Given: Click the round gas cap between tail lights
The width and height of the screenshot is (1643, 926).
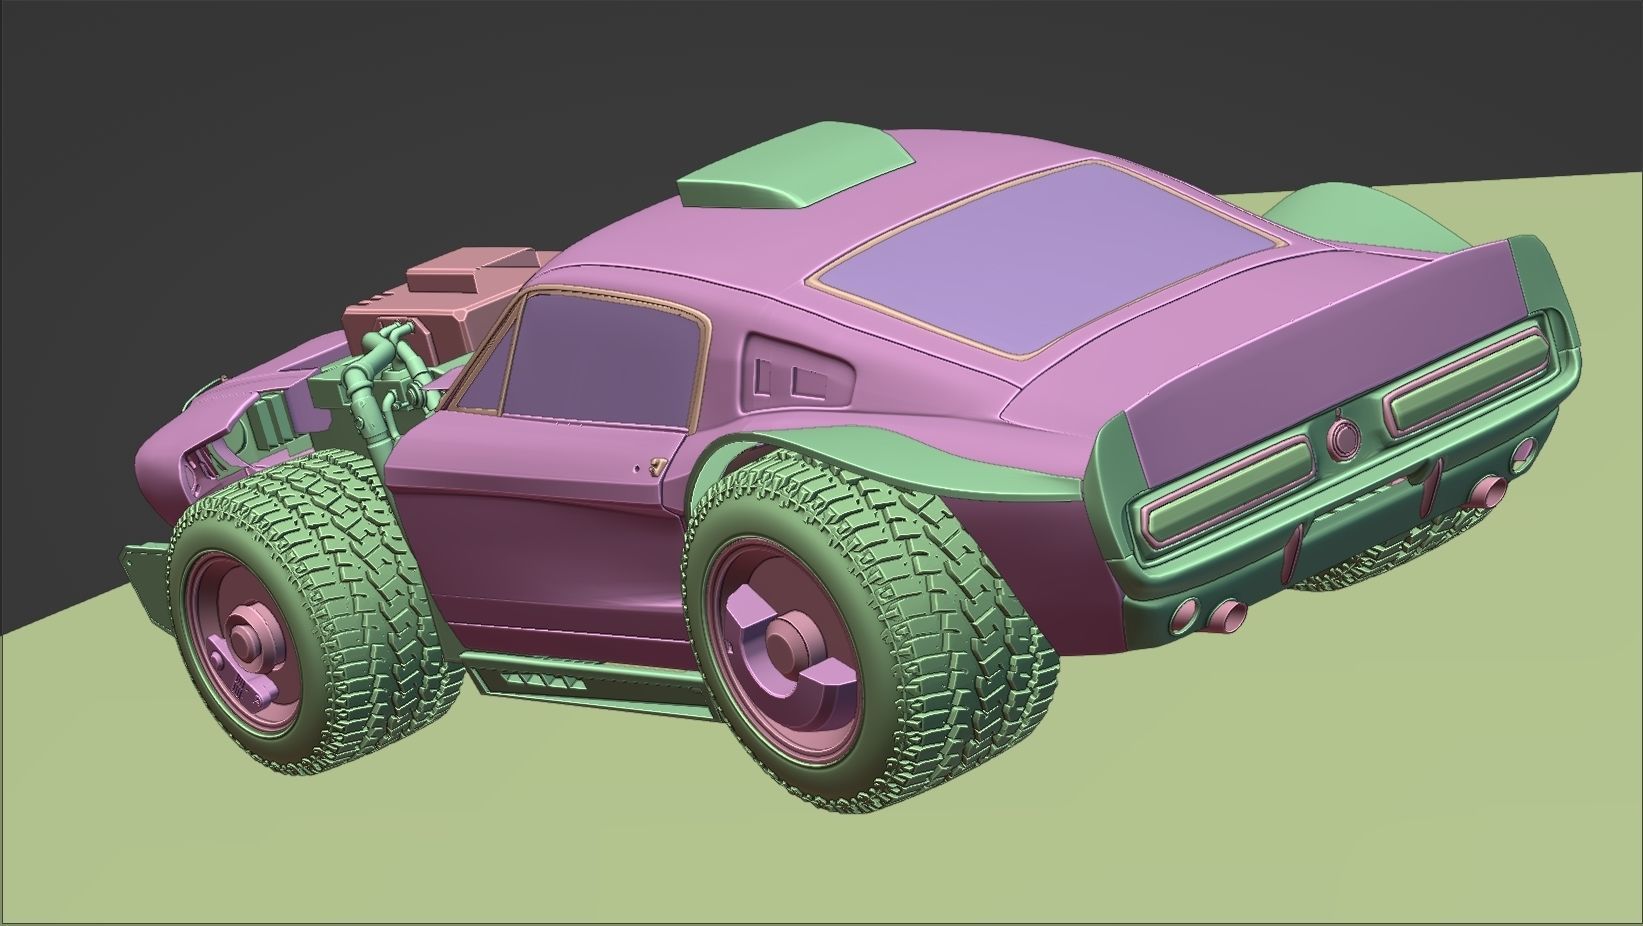Looking at the screenshot, I should coord(1345,437).
